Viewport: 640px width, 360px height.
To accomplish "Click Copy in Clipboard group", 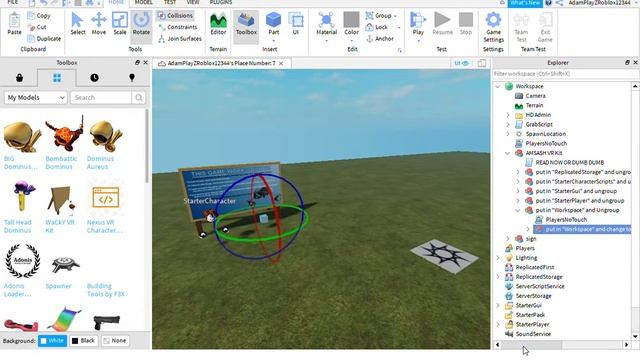I will [39, 16].
